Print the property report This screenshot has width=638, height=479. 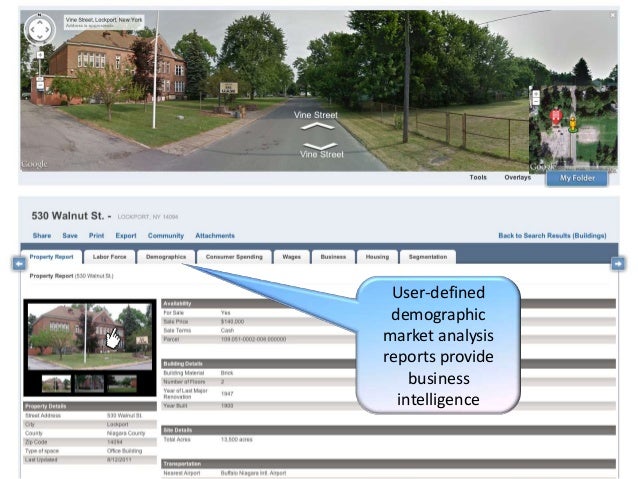[97, 235]
